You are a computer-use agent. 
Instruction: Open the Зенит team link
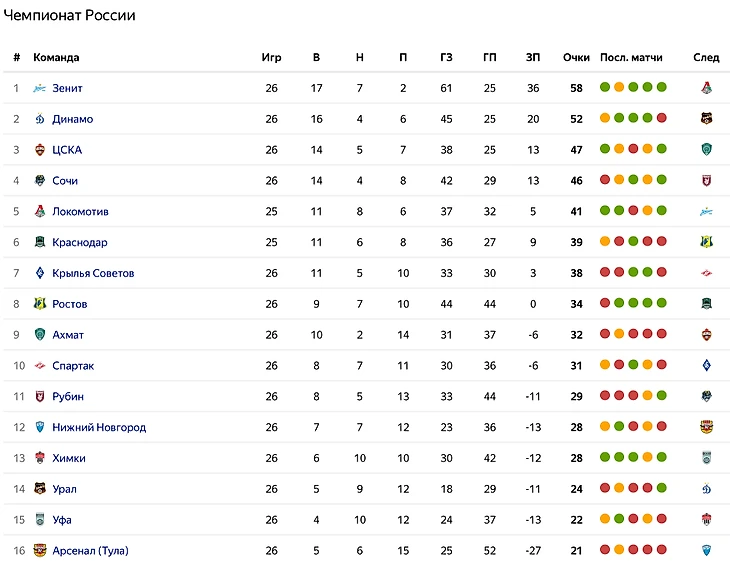point(68,88)
